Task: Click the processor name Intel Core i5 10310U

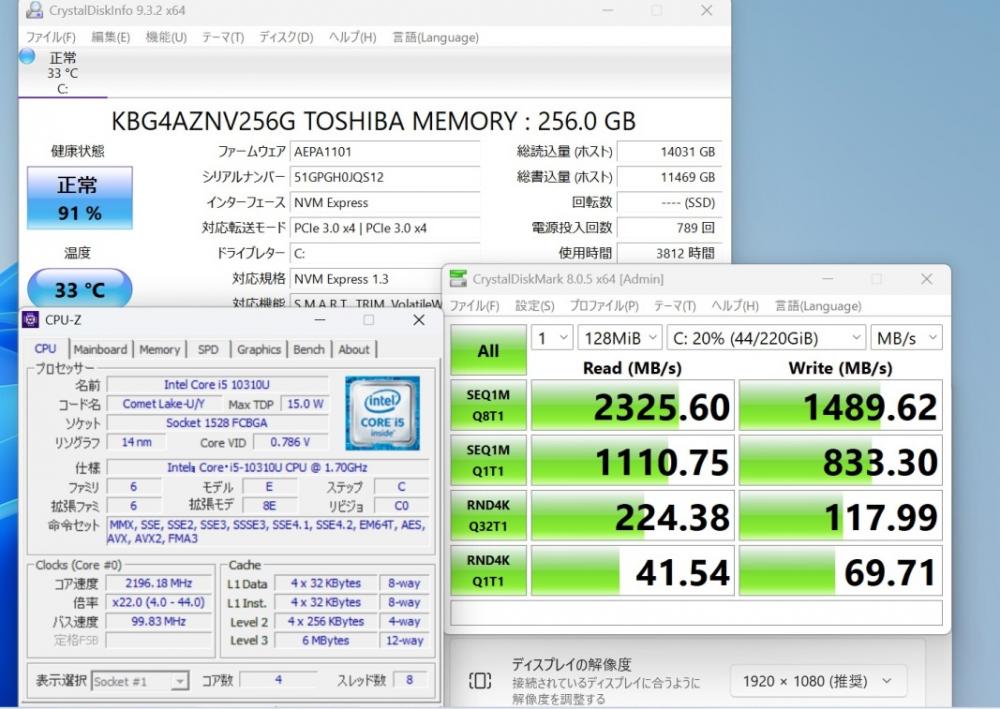Action: (x=217, y=384)
